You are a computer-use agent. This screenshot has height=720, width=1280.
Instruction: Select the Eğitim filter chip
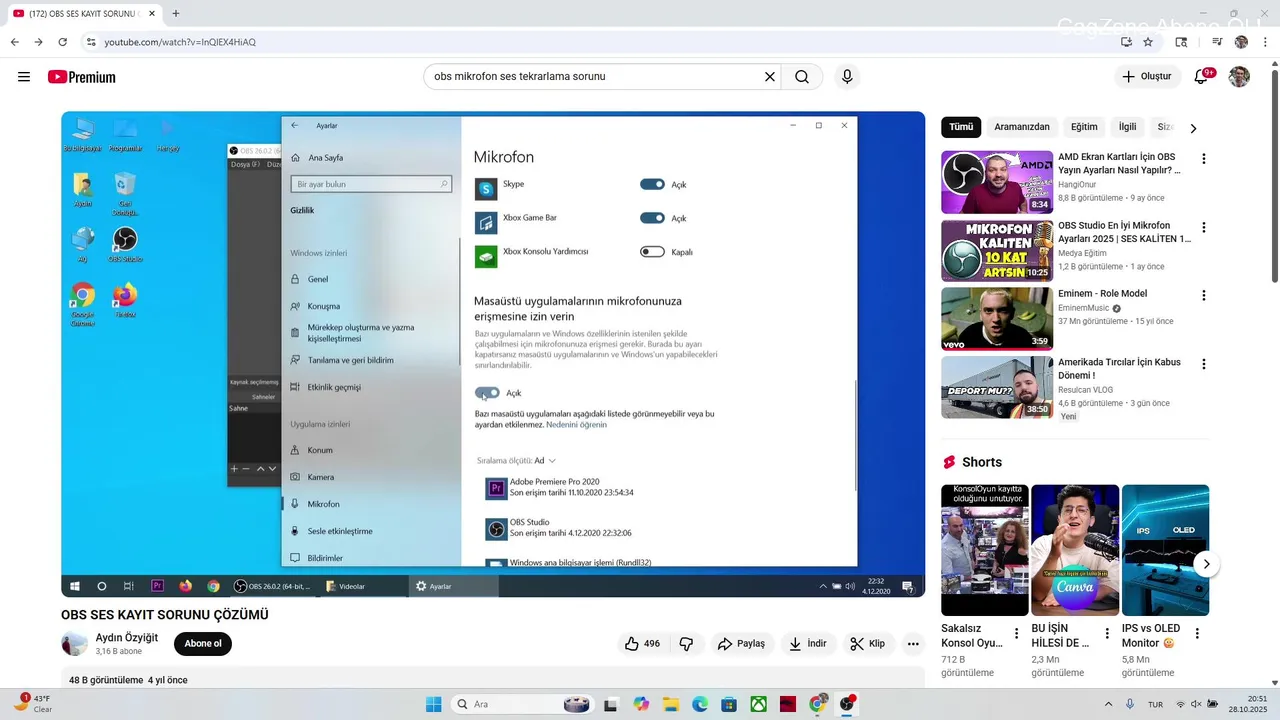(x=1084, y=127)
